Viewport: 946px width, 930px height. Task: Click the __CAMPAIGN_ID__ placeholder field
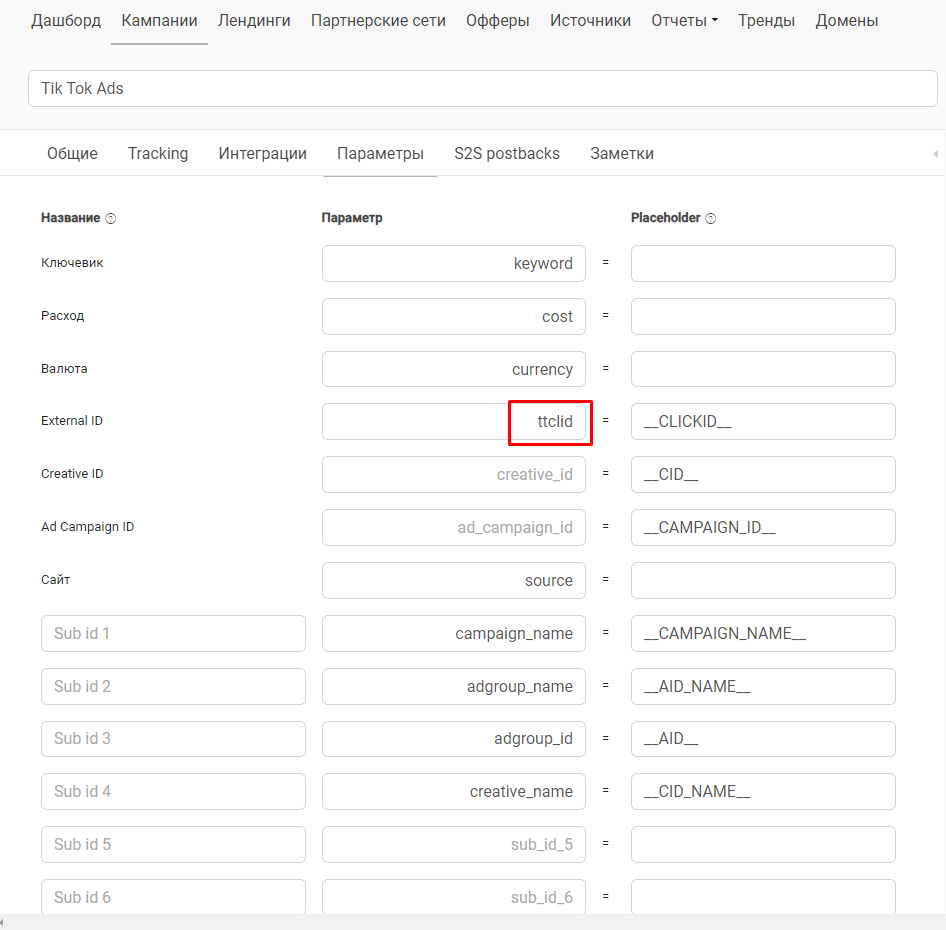[763, 527]
